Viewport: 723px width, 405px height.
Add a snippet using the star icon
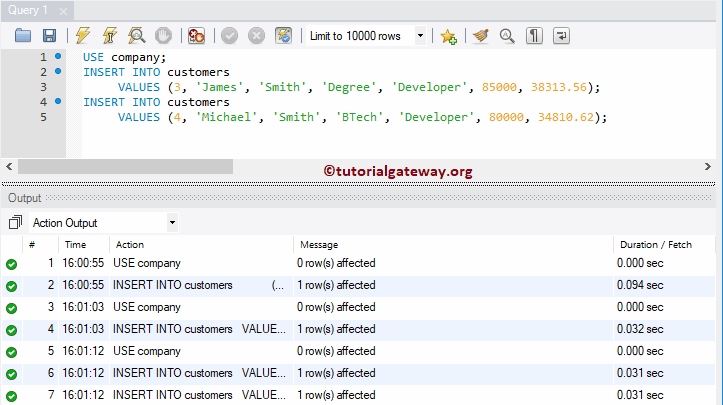pos(448,36)
